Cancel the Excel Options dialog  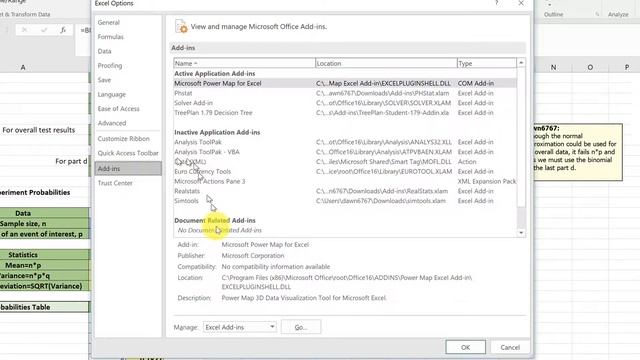(x=510, y=347)
